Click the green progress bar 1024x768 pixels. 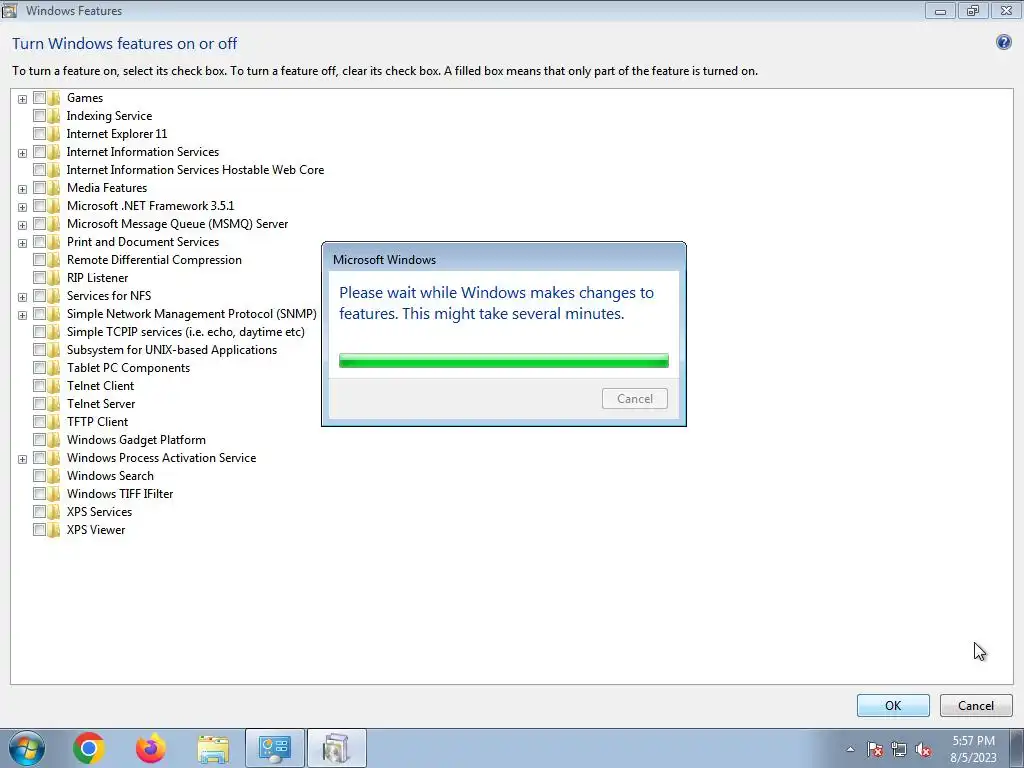504,360
